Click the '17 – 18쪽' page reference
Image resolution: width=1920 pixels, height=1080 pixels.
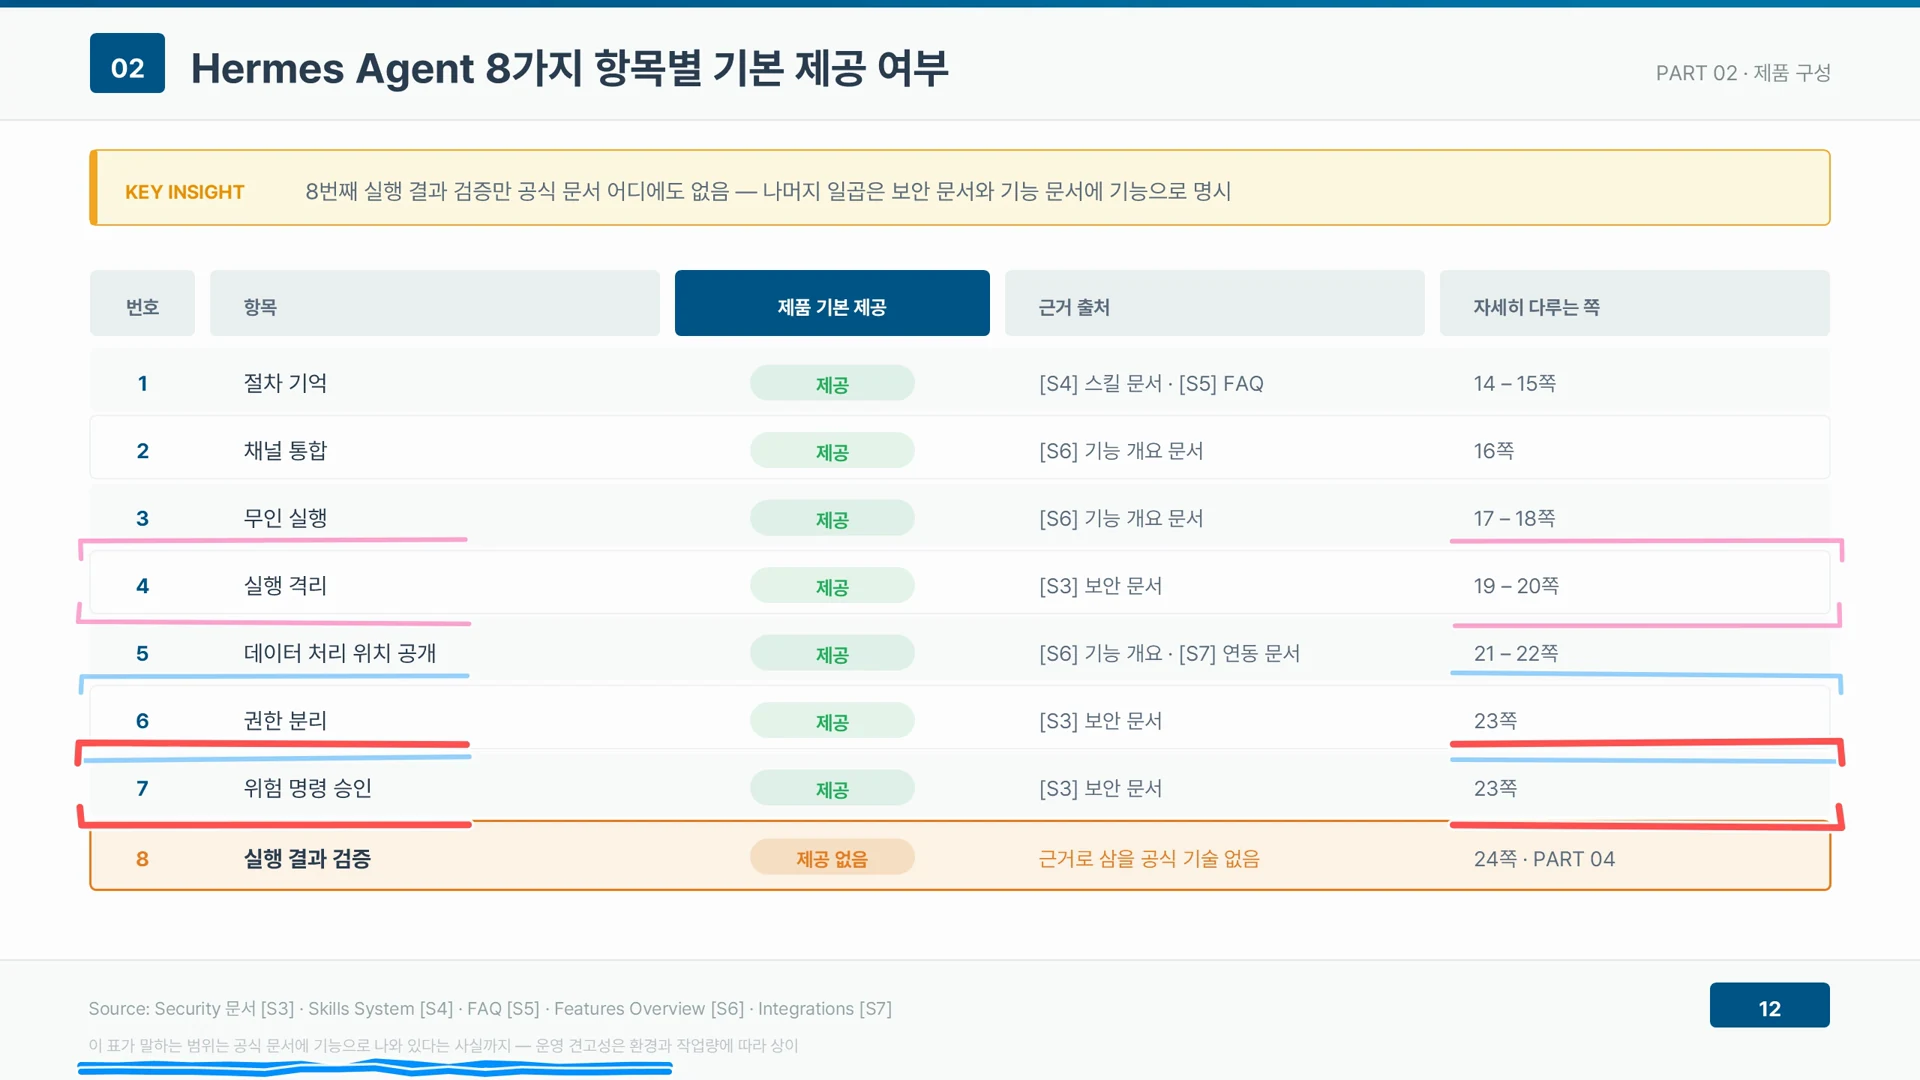tap(1514, 519)
